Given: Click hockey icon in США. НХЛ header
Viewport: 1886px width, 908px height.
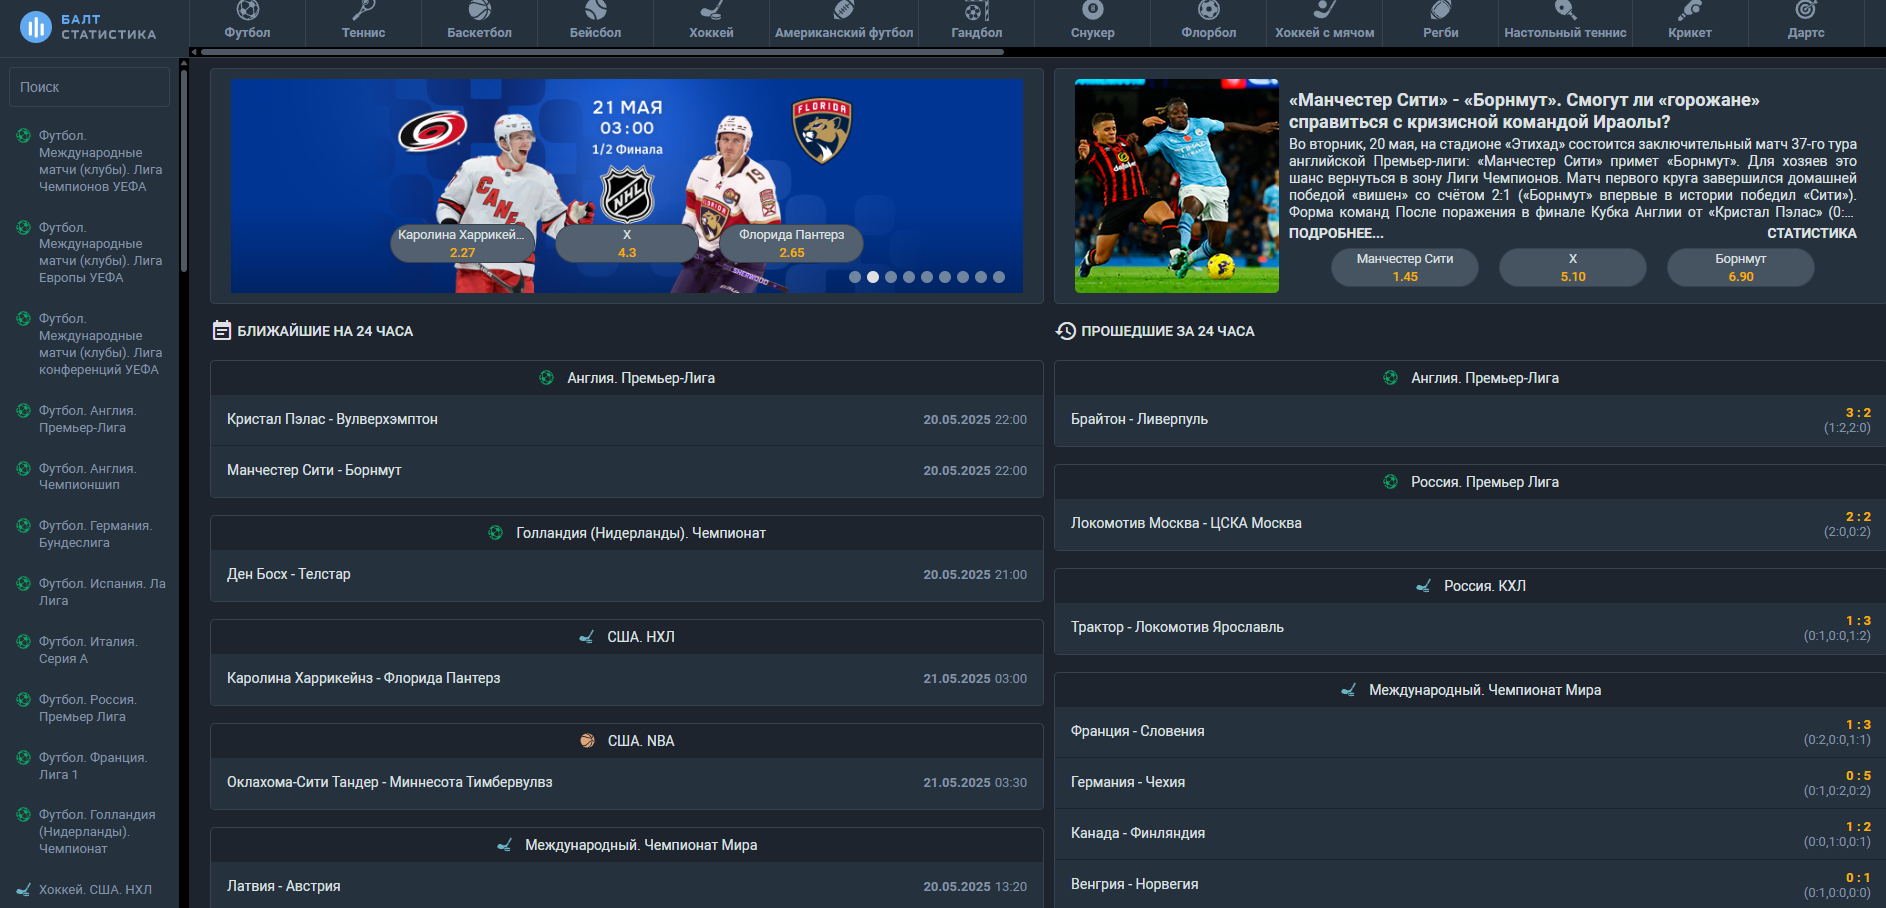Looking at the screenshot, I should tap(586, 637).
